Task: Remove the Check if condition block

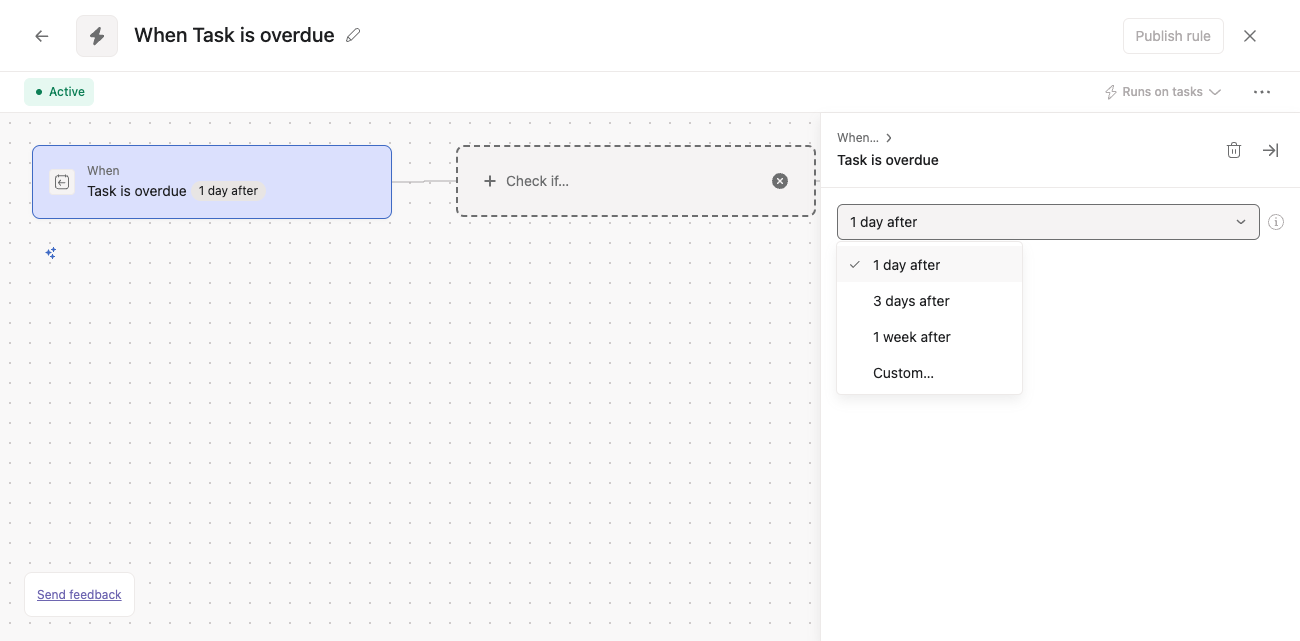Action: click(x=780, y=181)
